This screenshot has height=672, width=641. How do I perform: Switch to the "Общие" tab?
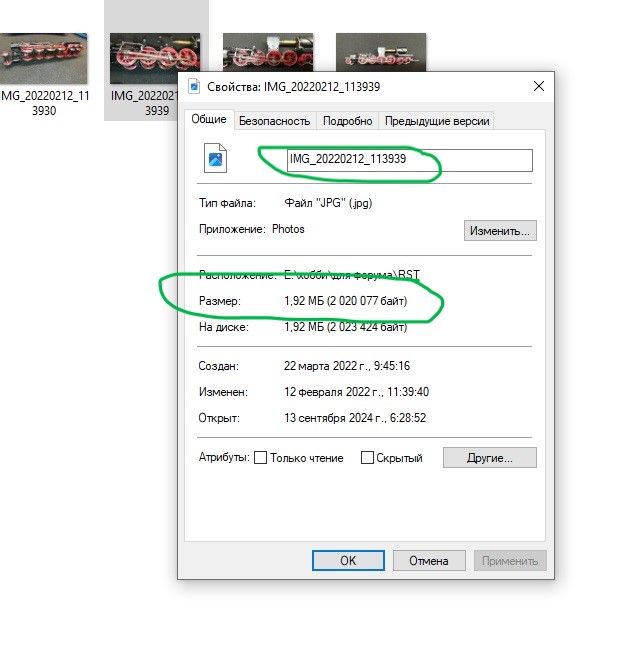tap(208, 121)
